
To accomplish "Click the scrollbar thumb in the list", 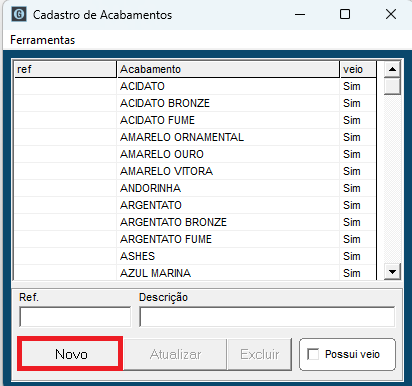I will pos(392,86).
